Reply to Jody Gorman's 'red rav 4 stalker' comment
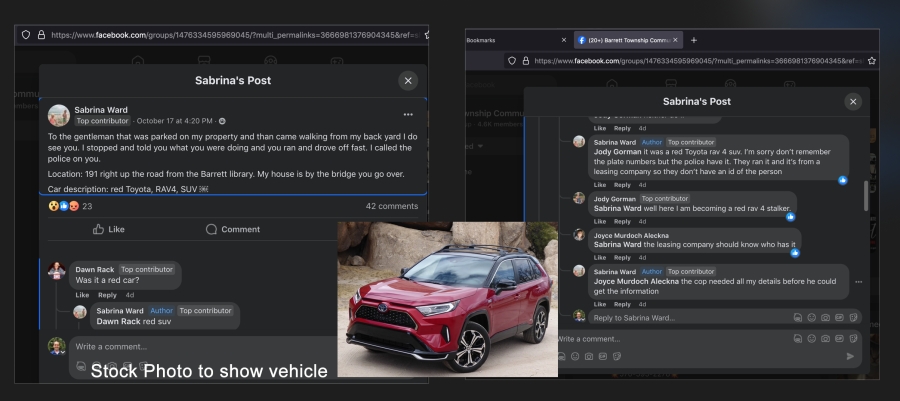900x401 pixels. point(622,221)
